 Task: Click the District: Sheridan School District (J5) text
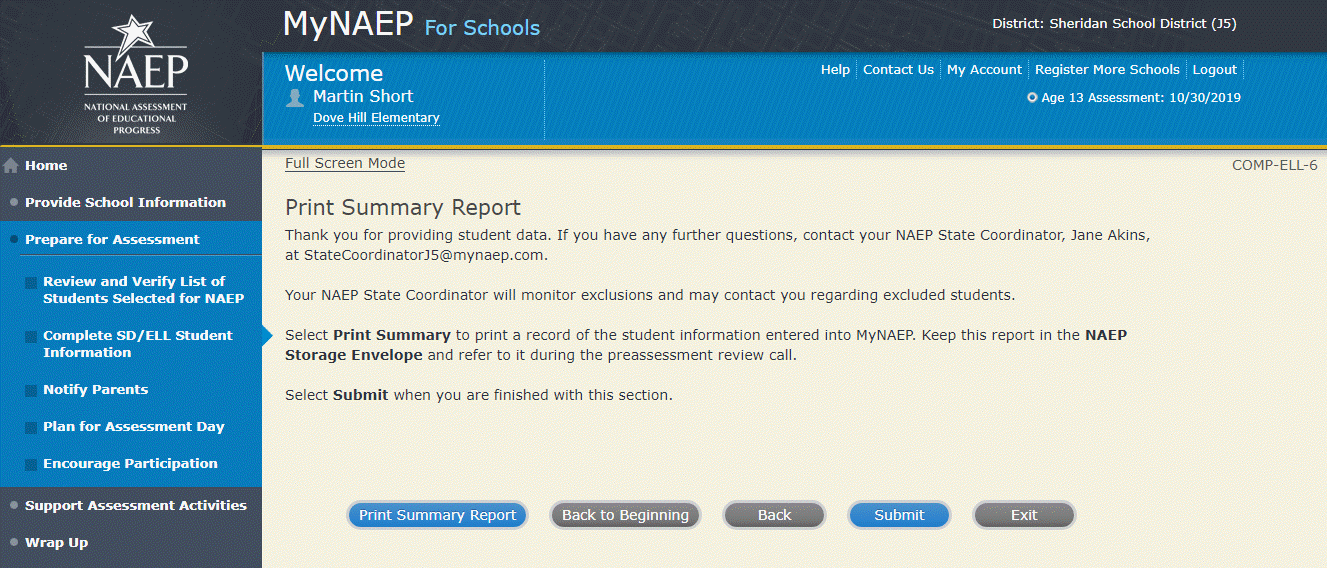[x=1114, y=23]
